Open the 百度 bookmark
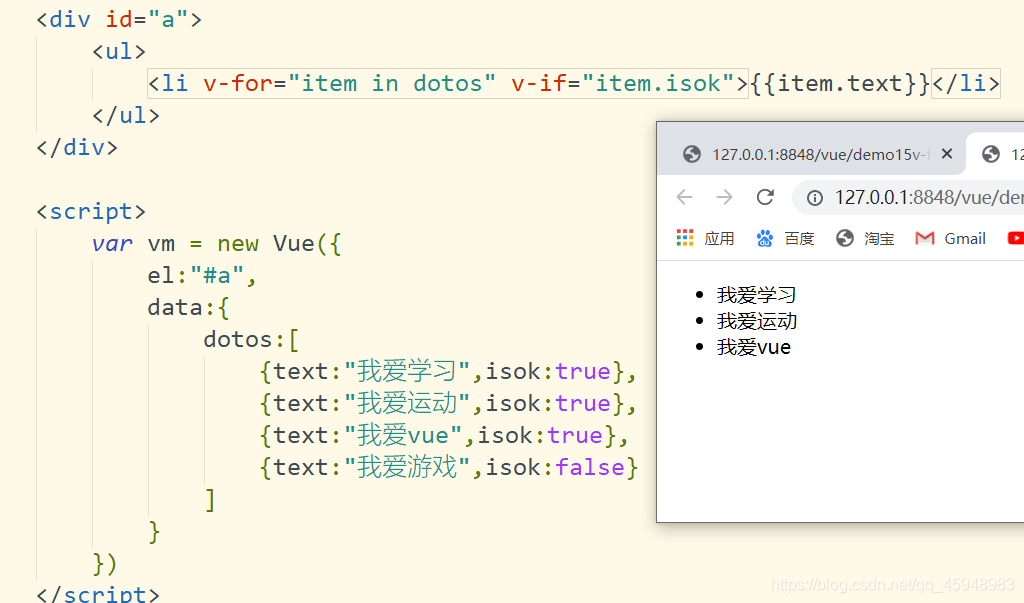This screenshot has width=1024, height=603. [x=786, y=238]
